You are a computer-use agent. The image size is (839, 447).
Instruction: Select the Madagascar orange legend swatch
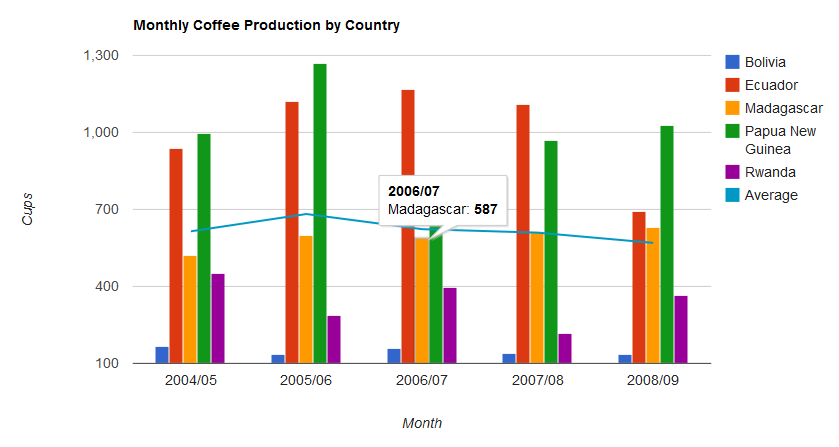tap(732, 108)
